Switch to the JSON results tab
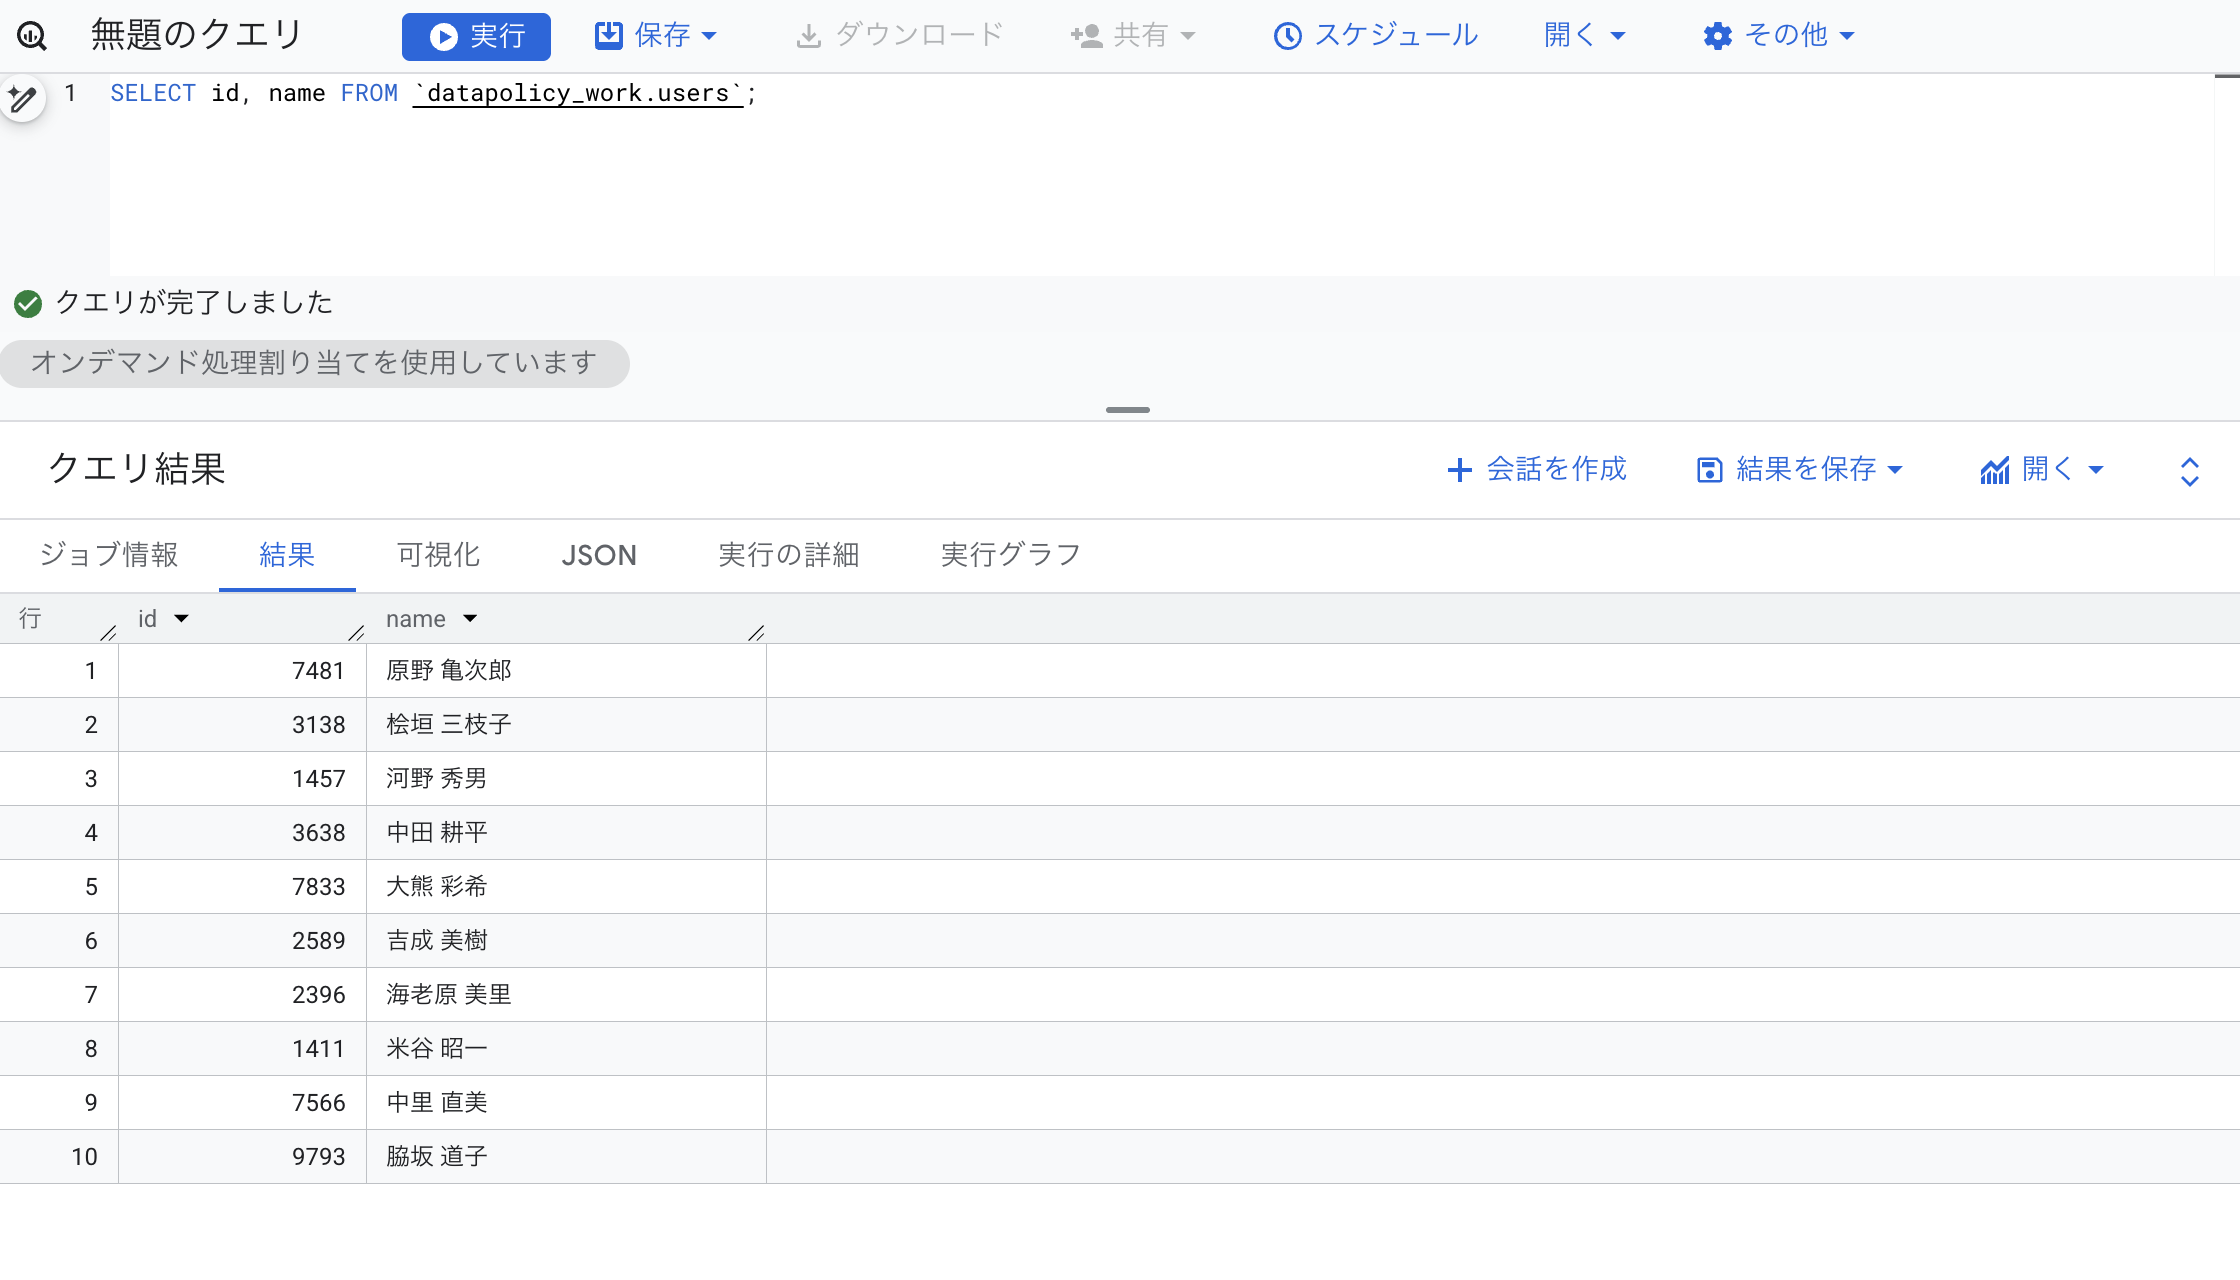 tap(599, 555)
